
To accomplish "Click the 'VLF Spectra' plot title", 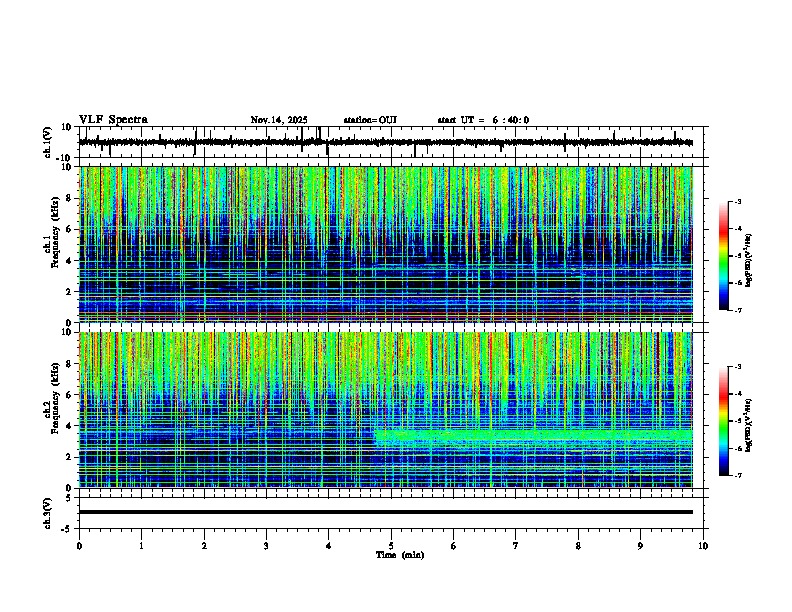I will coord(113,120).
